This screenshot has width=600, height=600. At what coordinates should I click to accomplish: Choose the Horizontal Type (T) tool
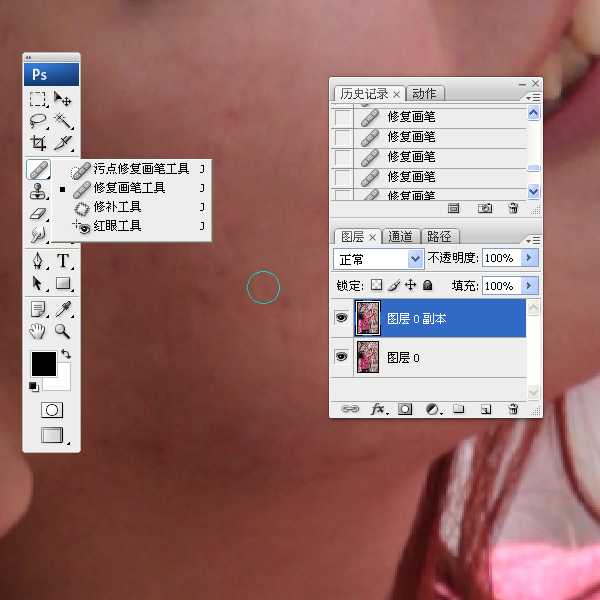point(63,261)
